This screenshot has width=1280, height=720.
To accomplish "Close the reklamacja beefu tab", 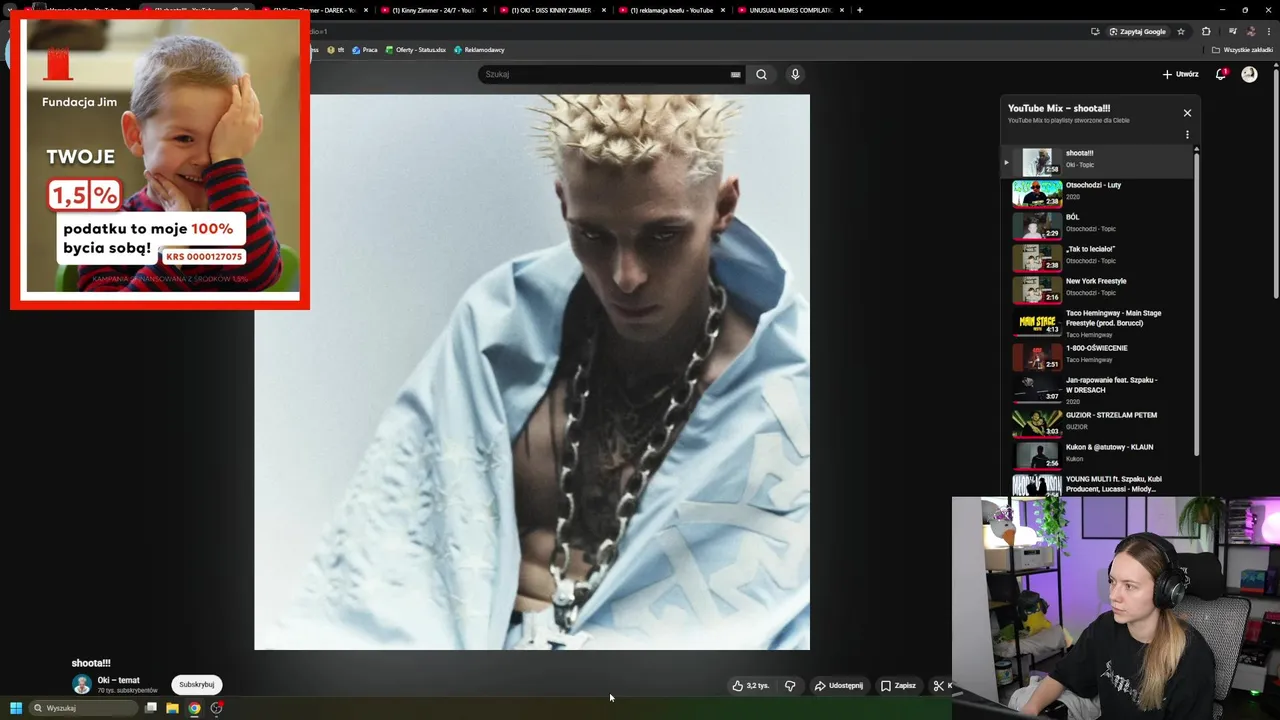I will (x=723, y=10).
